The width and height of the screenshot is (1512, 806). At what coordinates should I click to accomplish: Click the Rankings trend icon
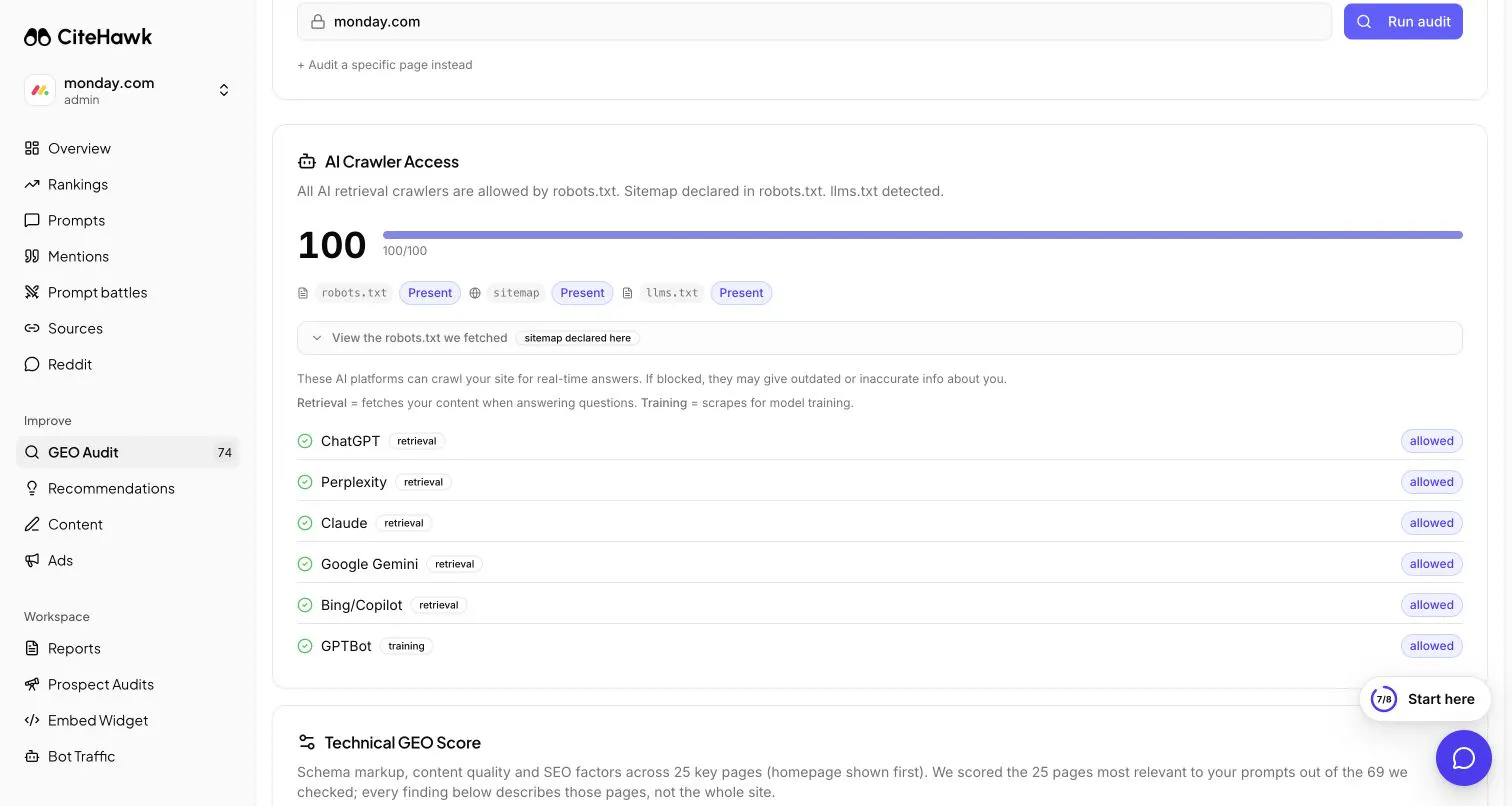(x=32, y=184)
